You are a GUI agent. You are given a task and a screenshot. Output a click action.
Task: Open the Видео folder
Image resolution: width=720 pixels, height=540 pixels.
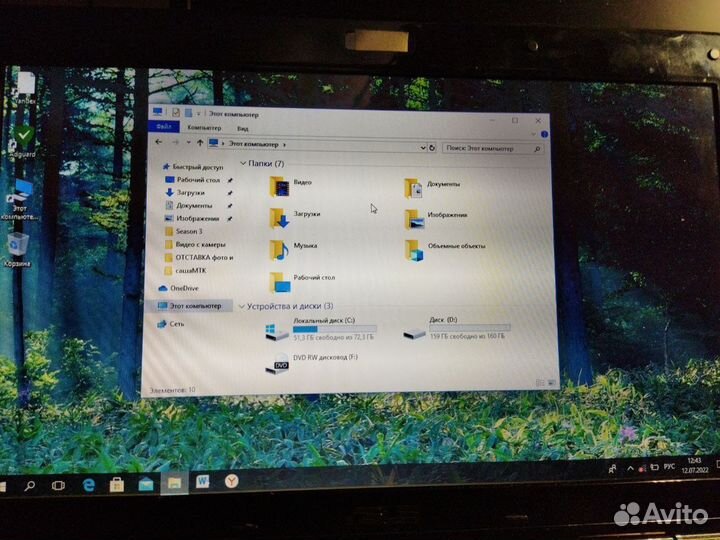290,185
